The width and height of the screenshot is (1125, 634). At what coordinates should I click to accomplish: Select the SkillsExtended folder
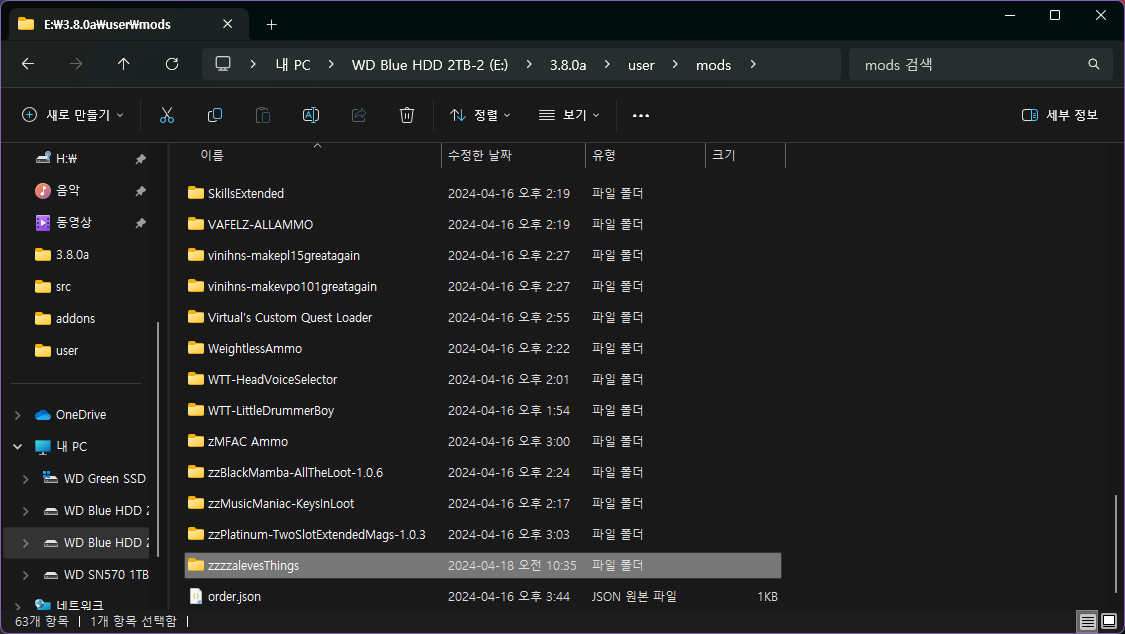(x=245, y=194)
